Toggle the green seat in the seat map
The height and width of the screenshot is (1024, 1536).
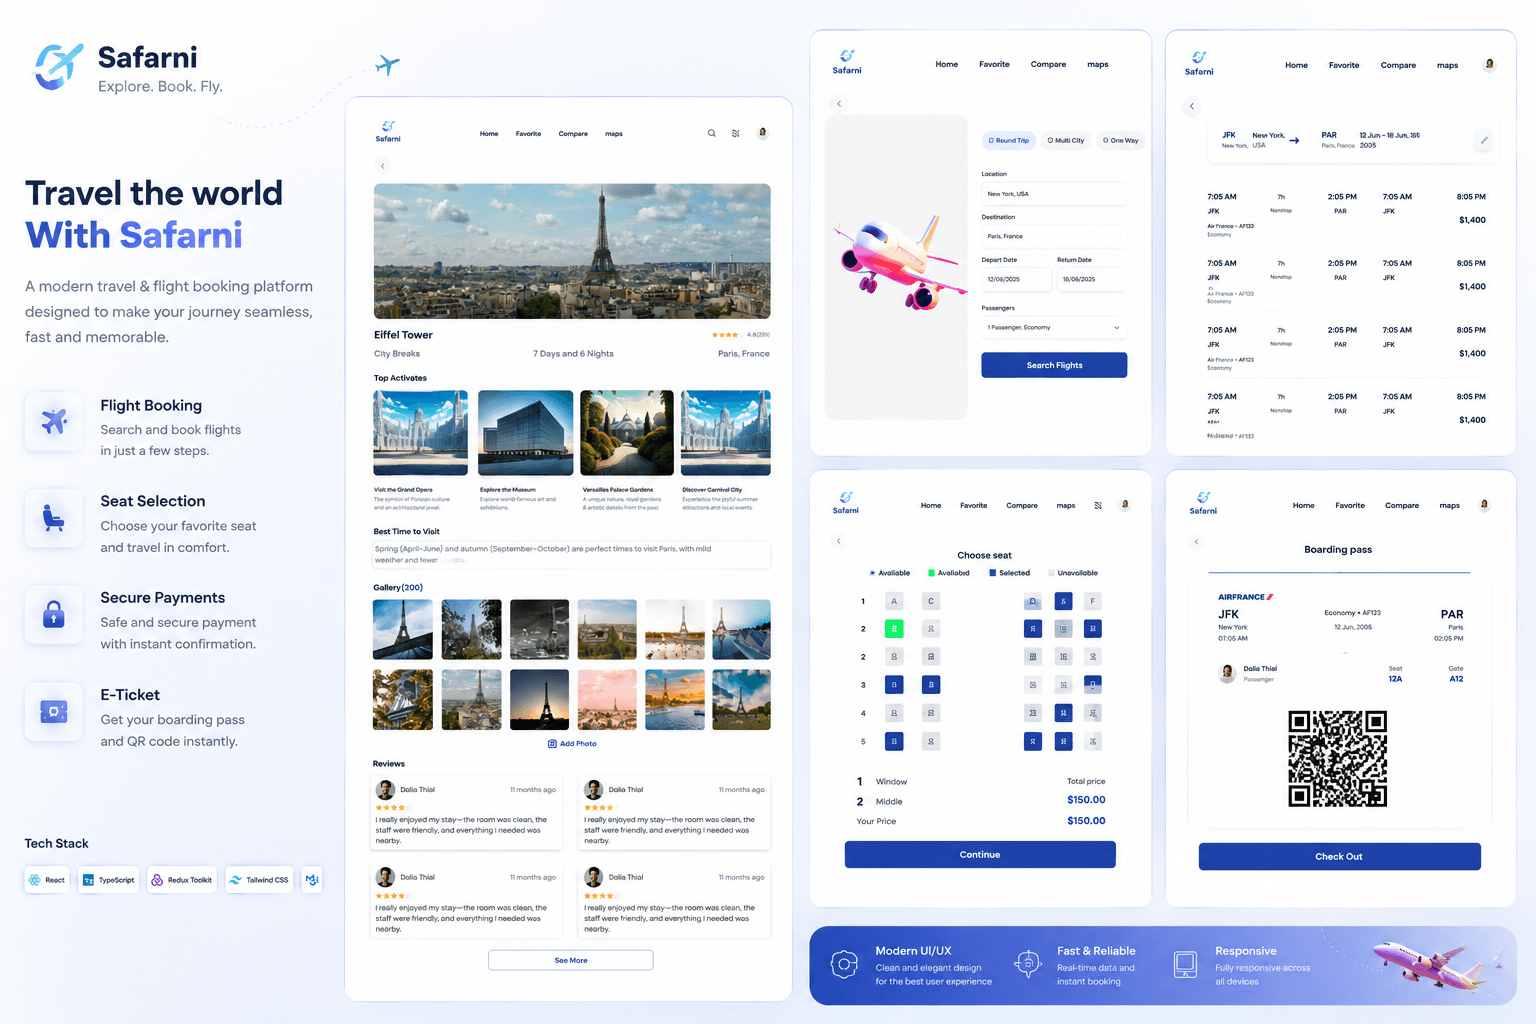coord(894,629)
